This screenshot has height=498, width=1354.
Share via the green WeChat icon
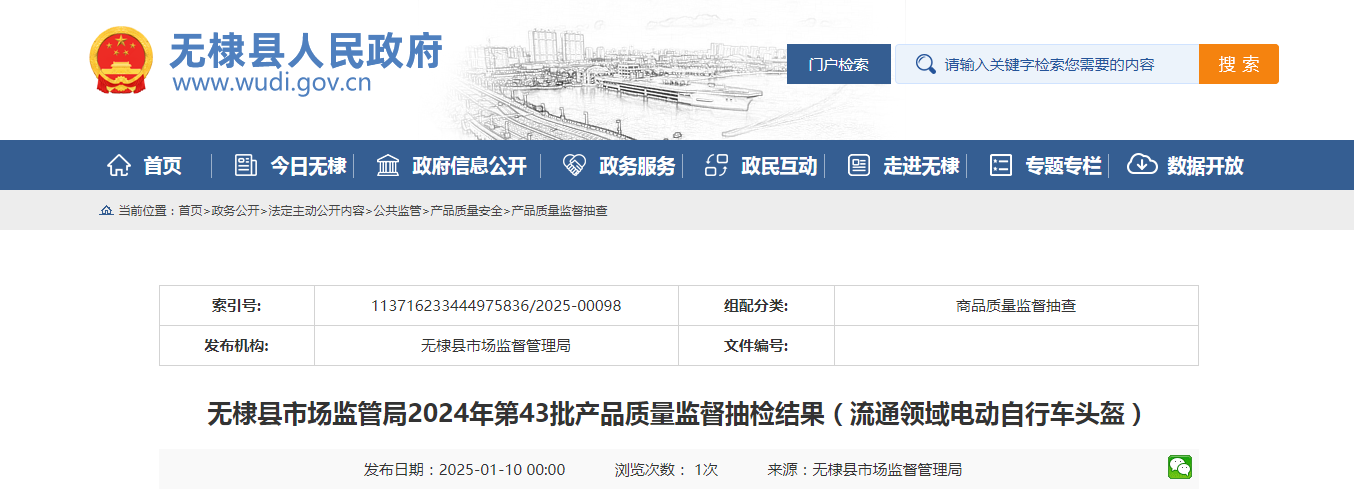pyautogui.click(x=1180, y=467)
